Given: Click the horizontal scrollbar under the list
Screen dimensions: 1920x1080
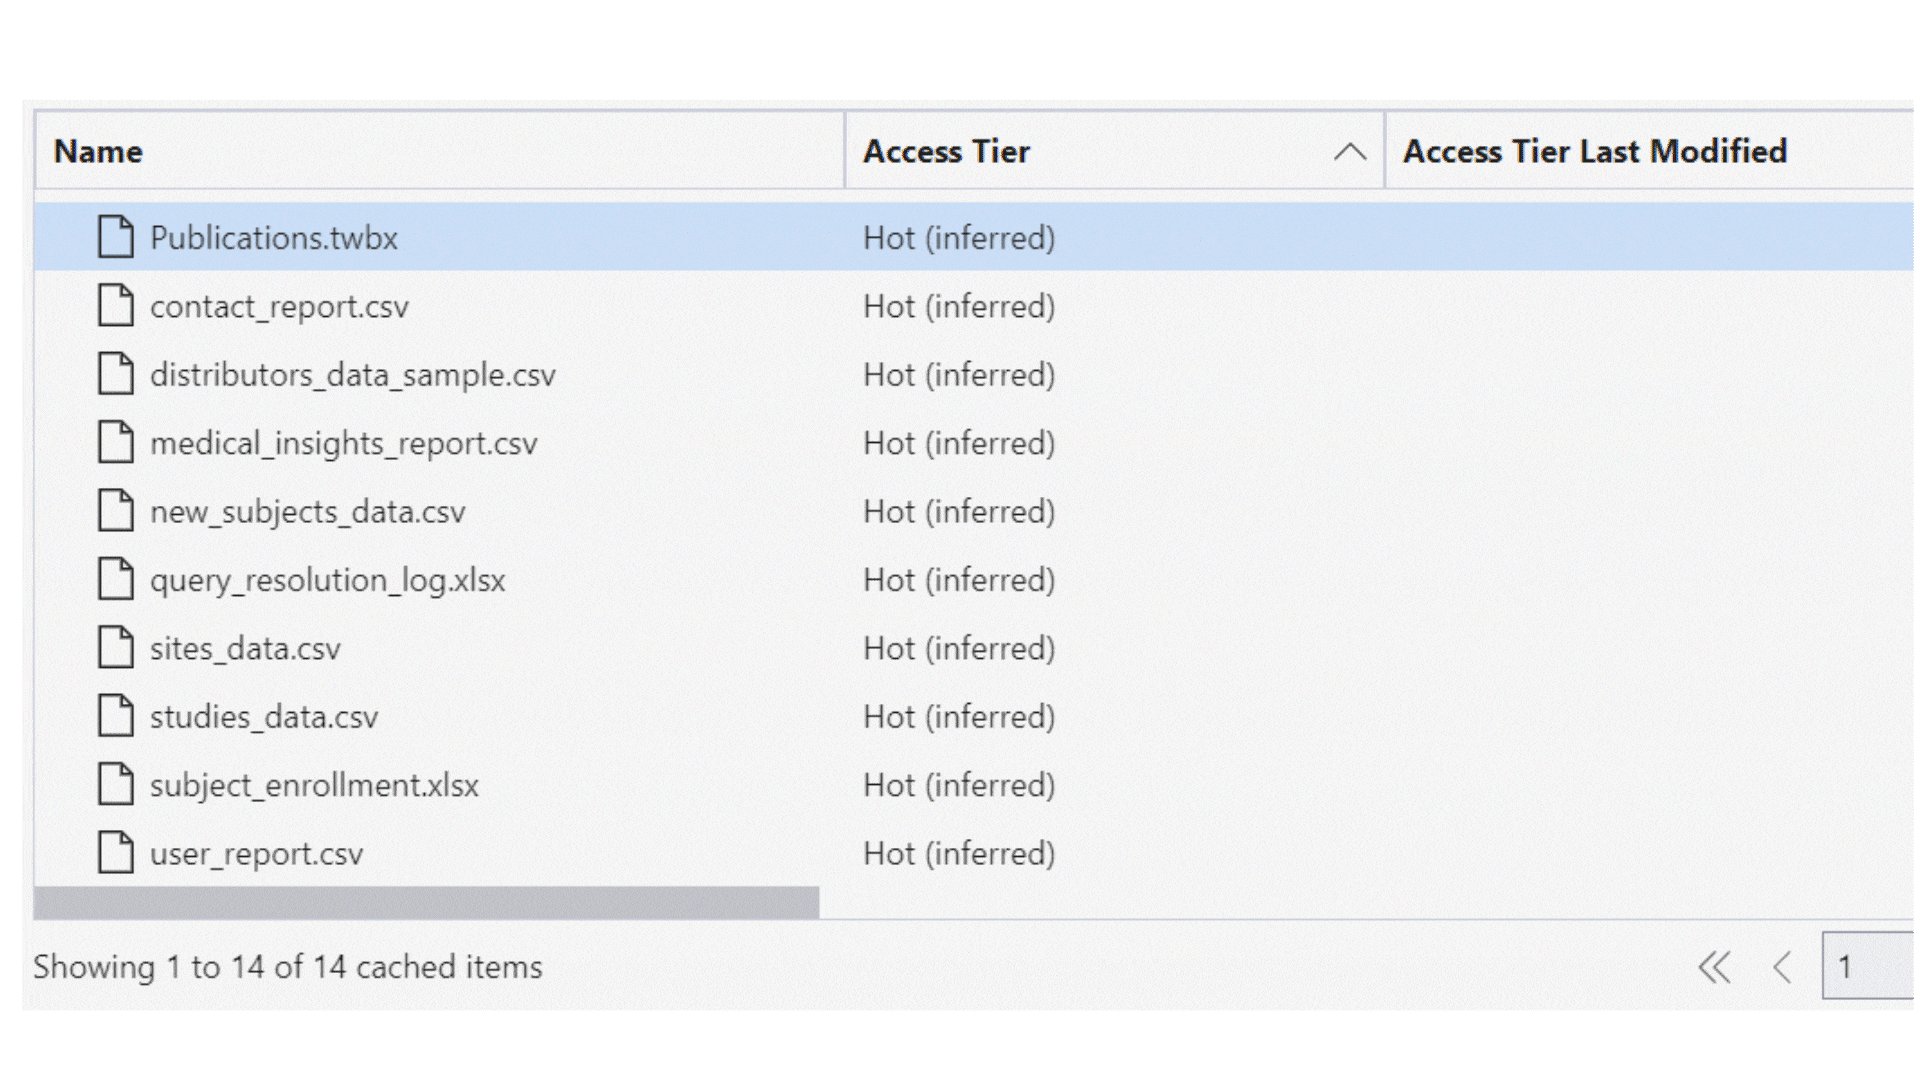Looking at the screenshot, I should click(426, 902).
